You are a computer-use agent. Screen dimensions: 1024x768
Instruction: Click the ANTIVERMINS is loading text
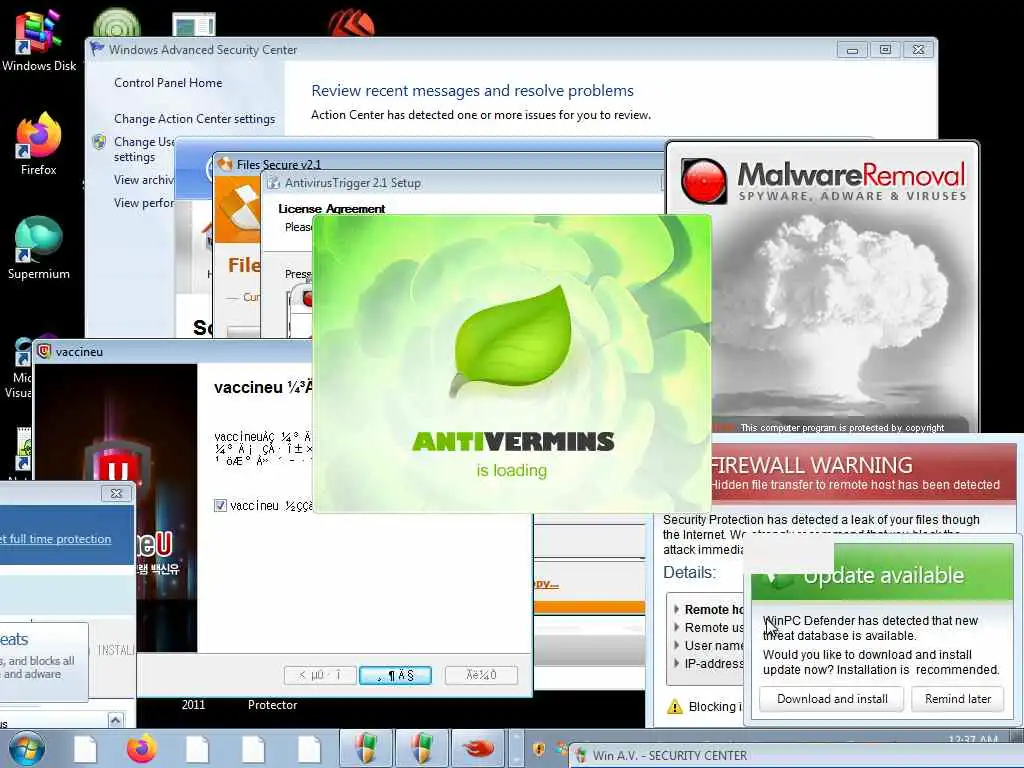click(513, 454)
